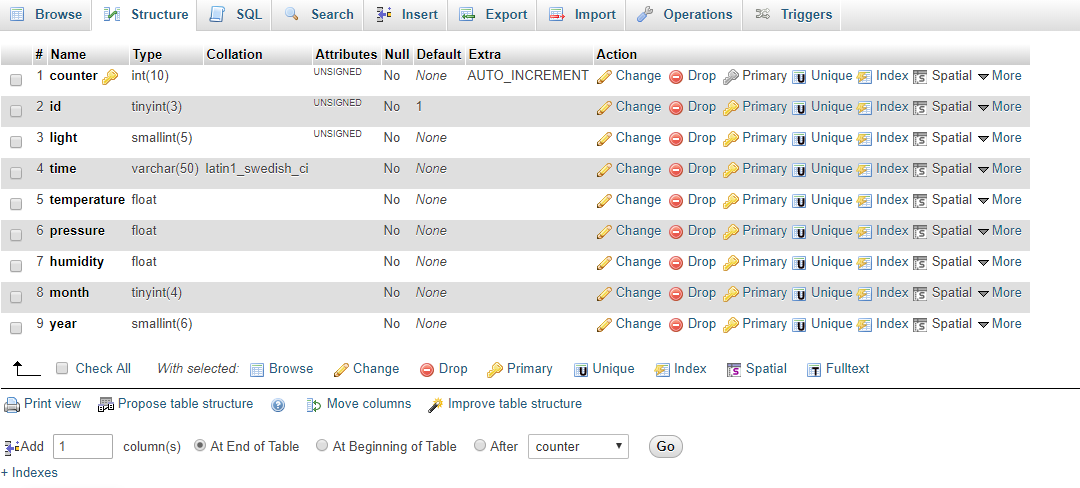1080x488 pixels.
Task: Click the red Drop icon for month
Action: (676, 294)
